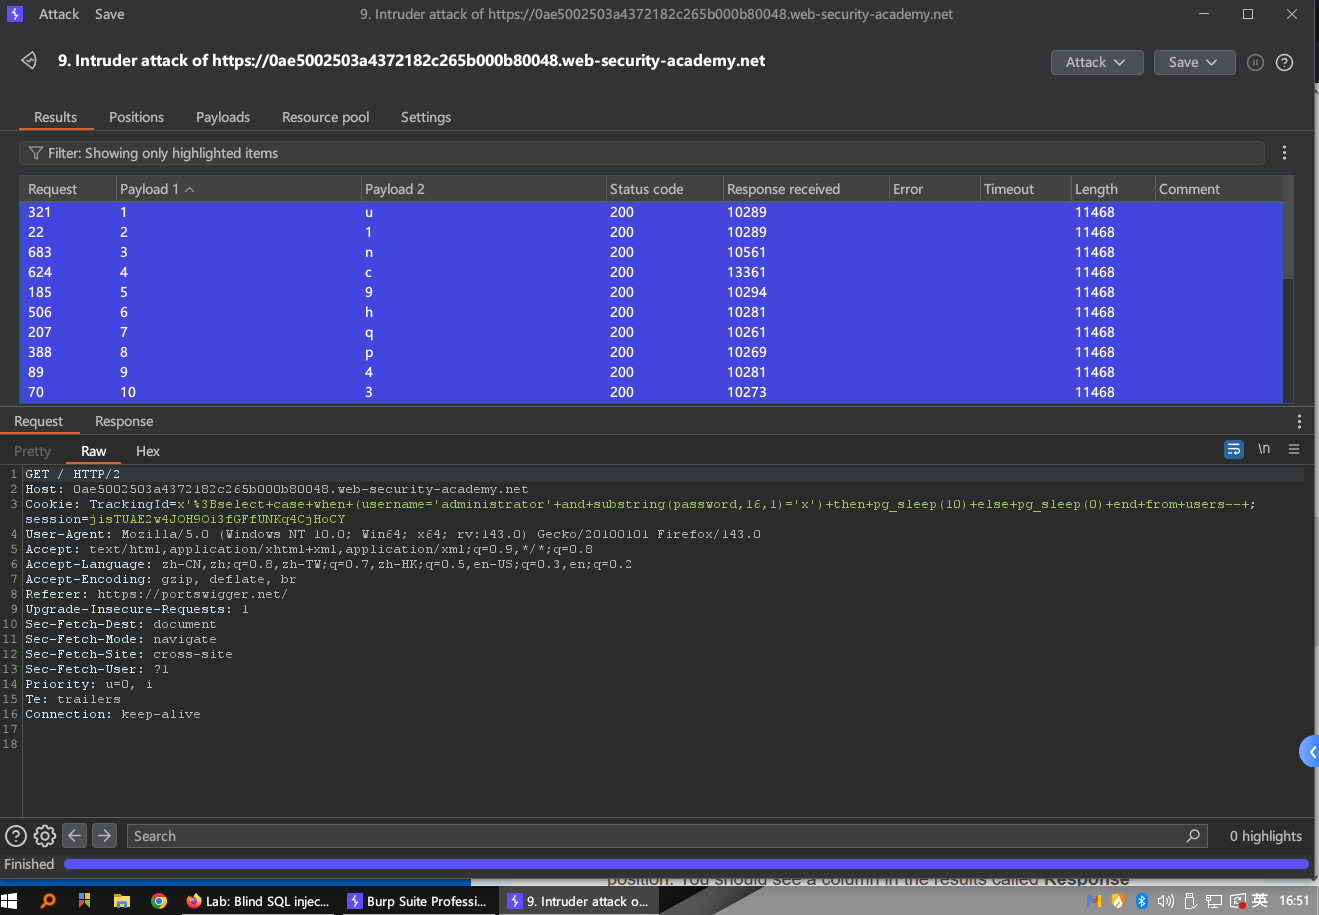The width and height of the screenshot is (1319, 915).
Task: Click the Bluetooth tray icon
Action: [x=1141, y=901]
